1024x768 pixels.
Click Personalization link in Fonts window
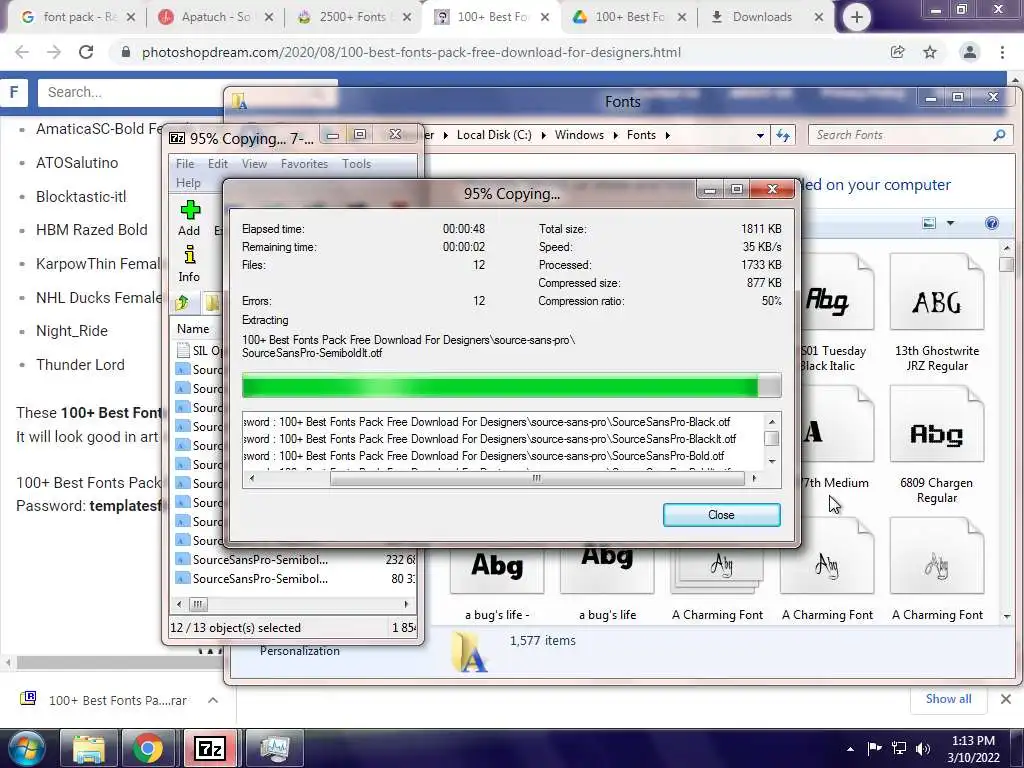coord(300,651)
